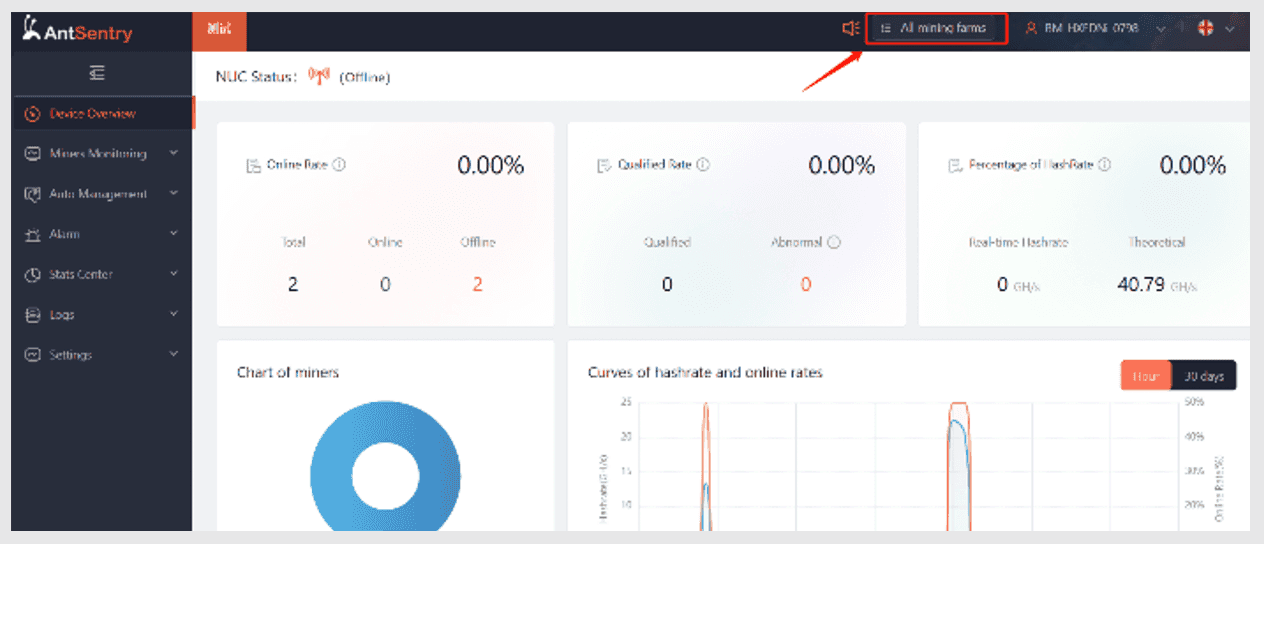Click the Abnormal info icon
Viewport: 1273px width, 617px height.
point(834,242)
